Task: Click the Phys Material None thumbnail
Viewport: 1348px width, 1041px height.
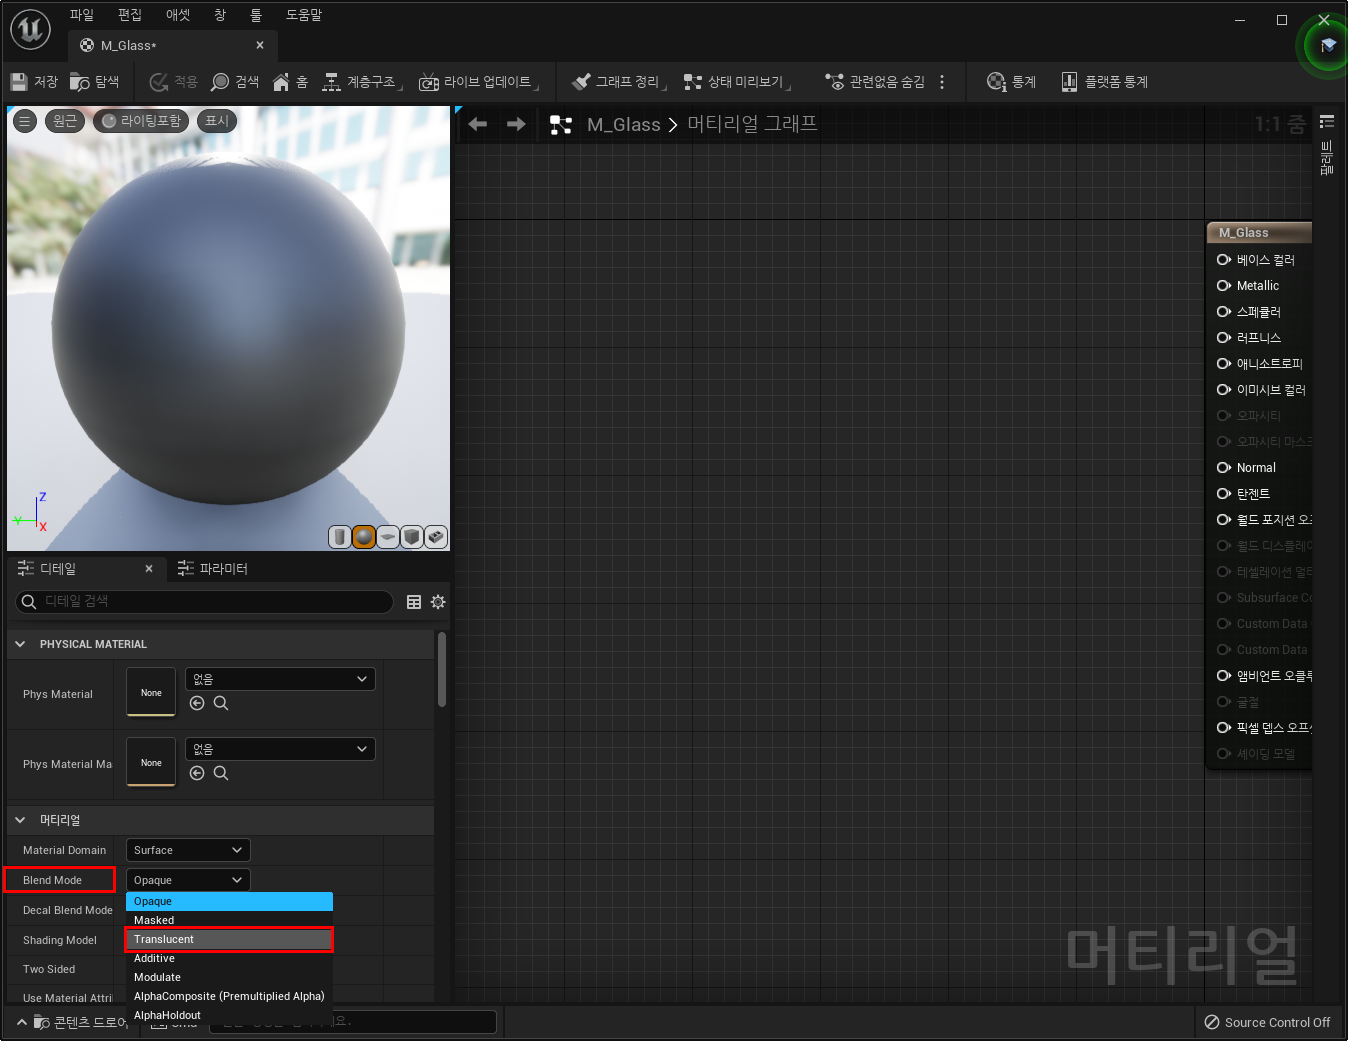Action: click(x=151, y=692)
